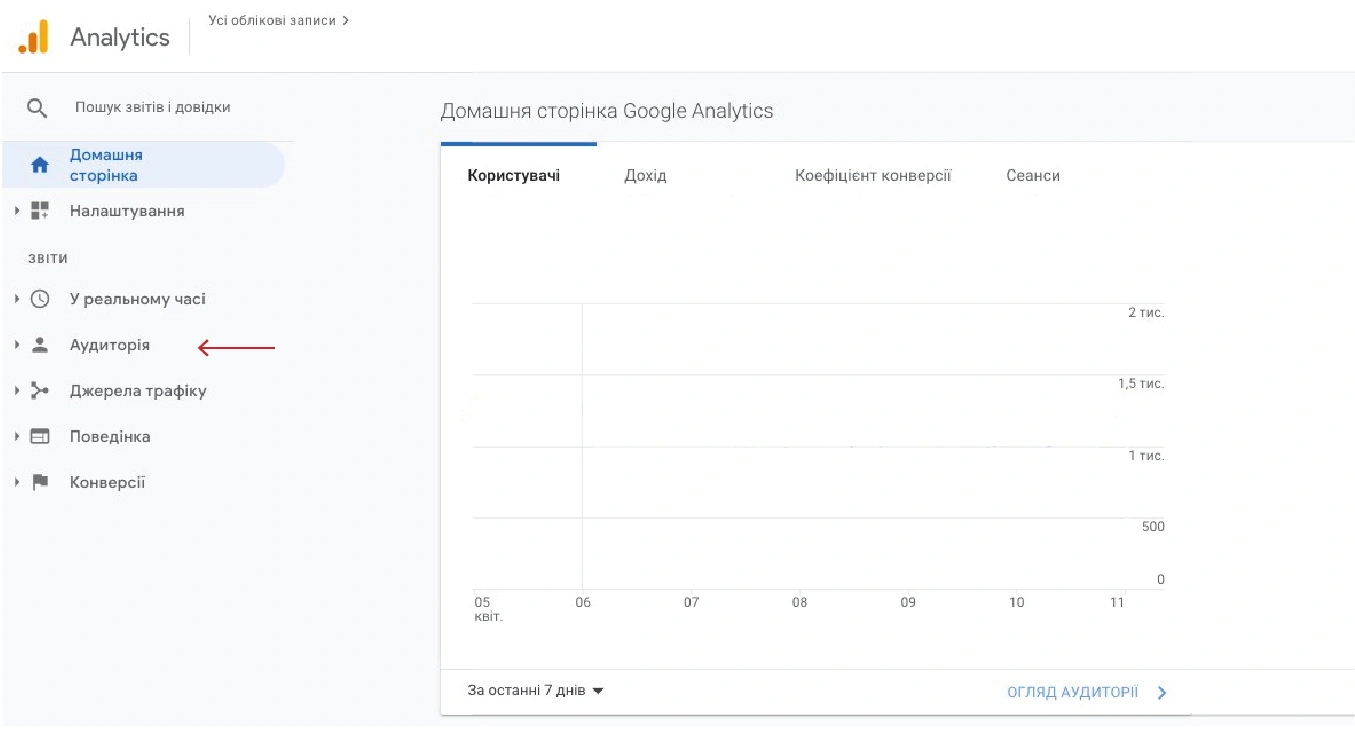
Task: Click the 08 date label on chart
Action: click(799, 603)
